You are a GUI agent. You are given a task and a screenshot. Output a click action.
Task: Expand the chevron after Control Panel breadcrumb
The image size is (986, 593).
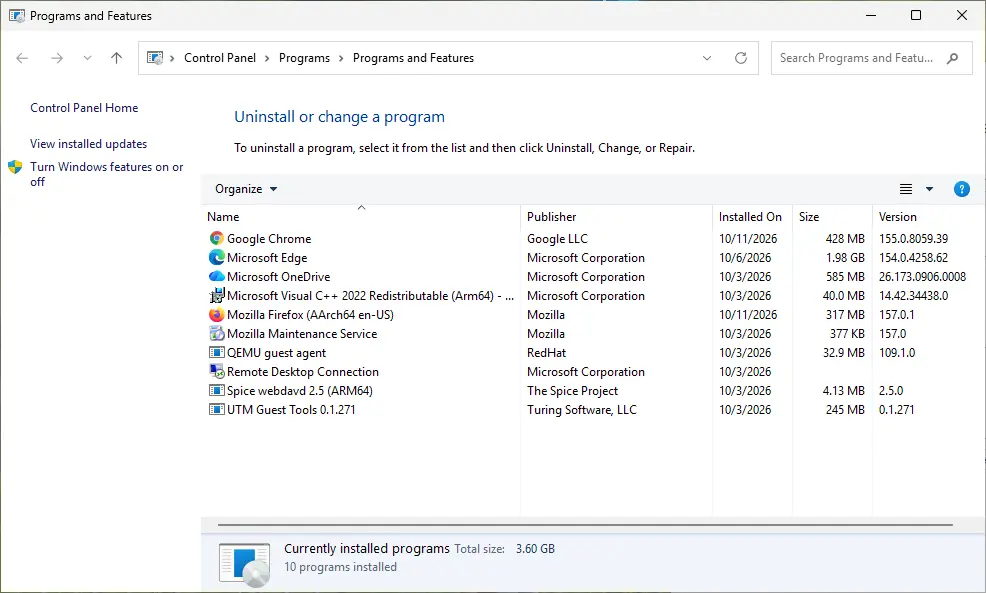267,58
